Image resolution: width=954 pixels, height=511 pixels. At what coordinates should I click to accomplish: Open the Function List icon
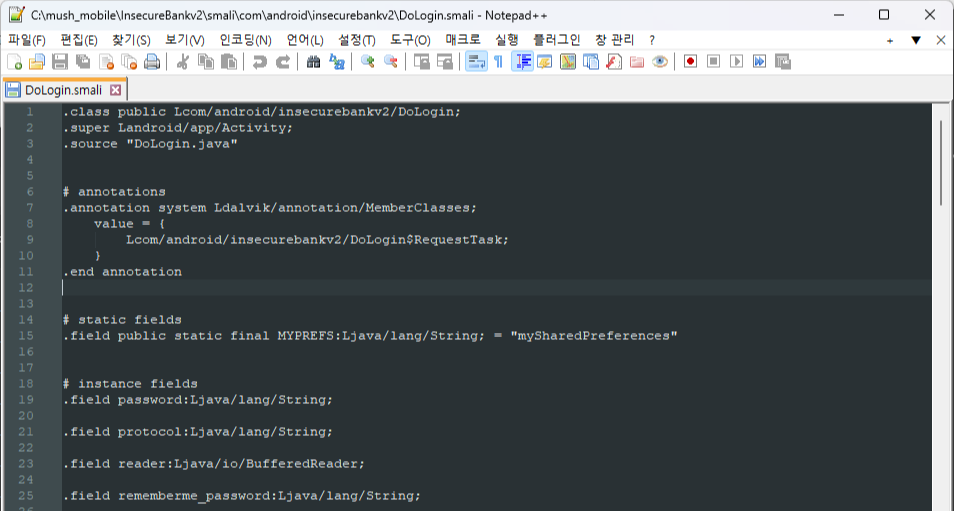(x=614, y=61)
